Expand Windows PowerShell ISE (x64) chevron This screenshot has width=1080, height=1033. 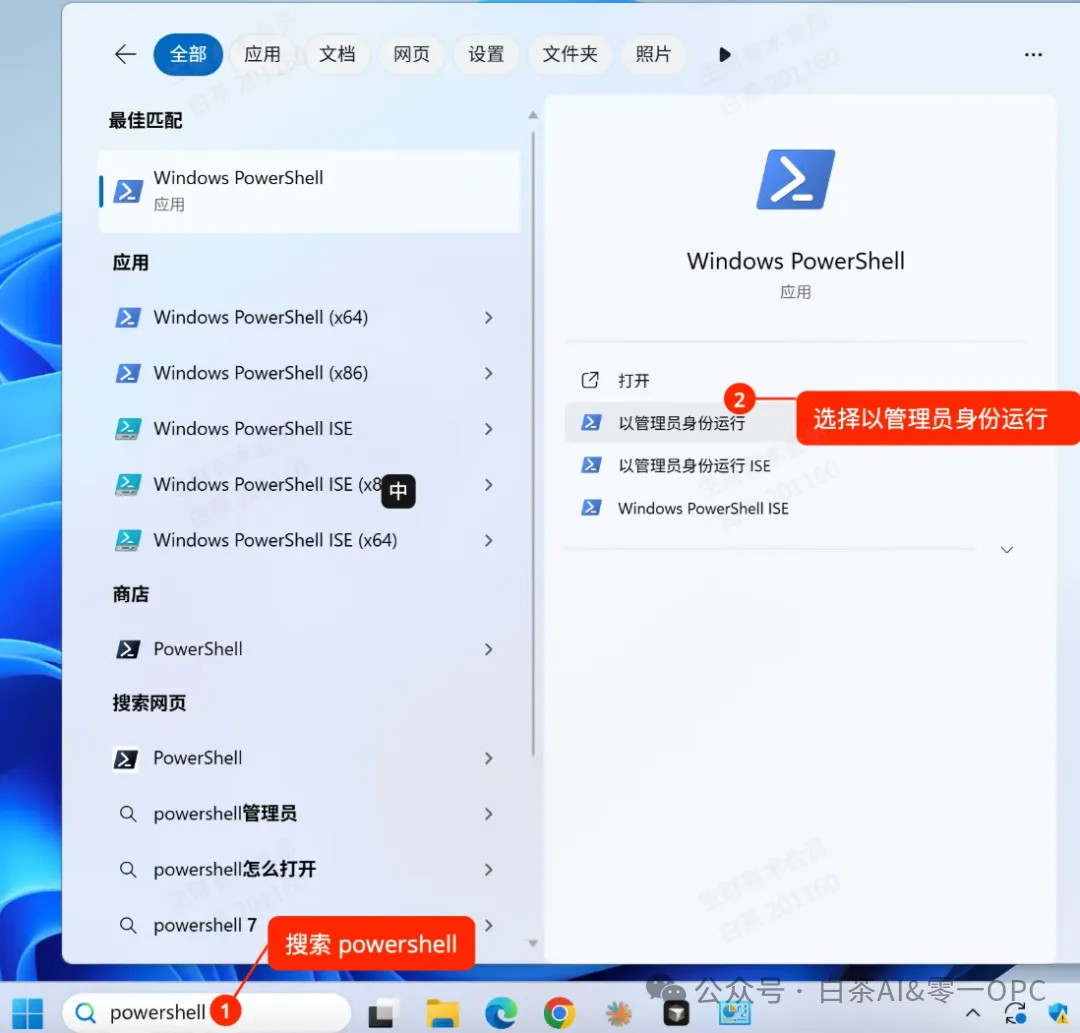pyautogui.click(x=488, y=541)
